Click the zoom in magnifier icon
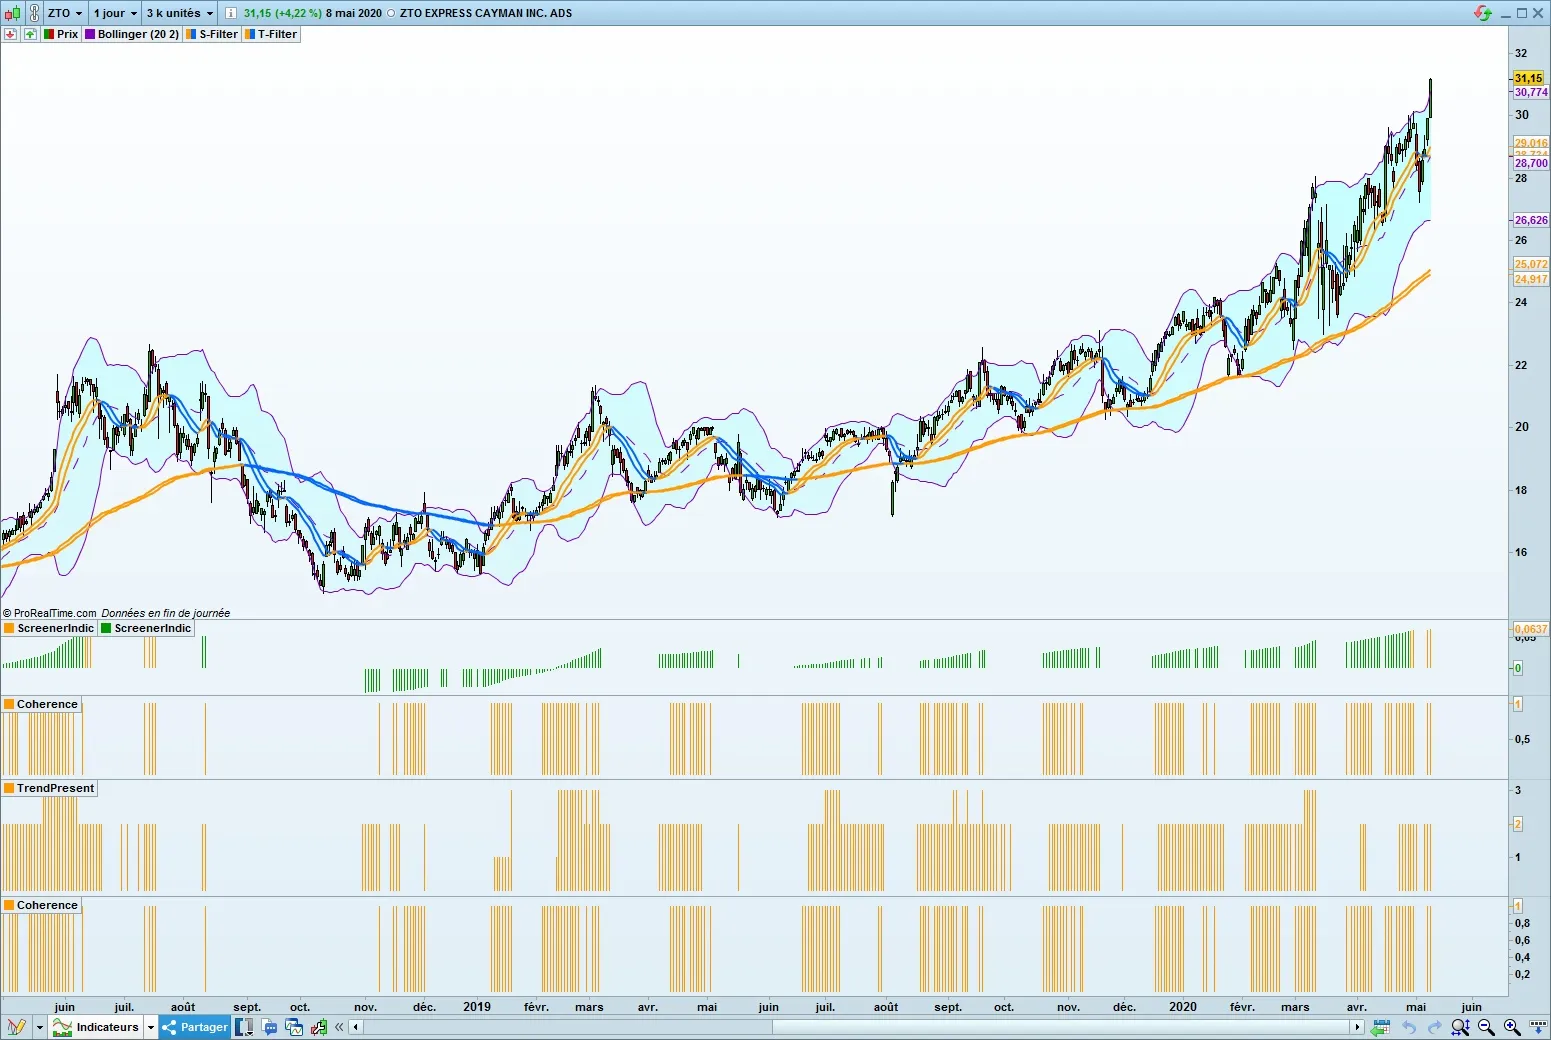This screenshot has height=1040, width=1551. [1512, 1027]
